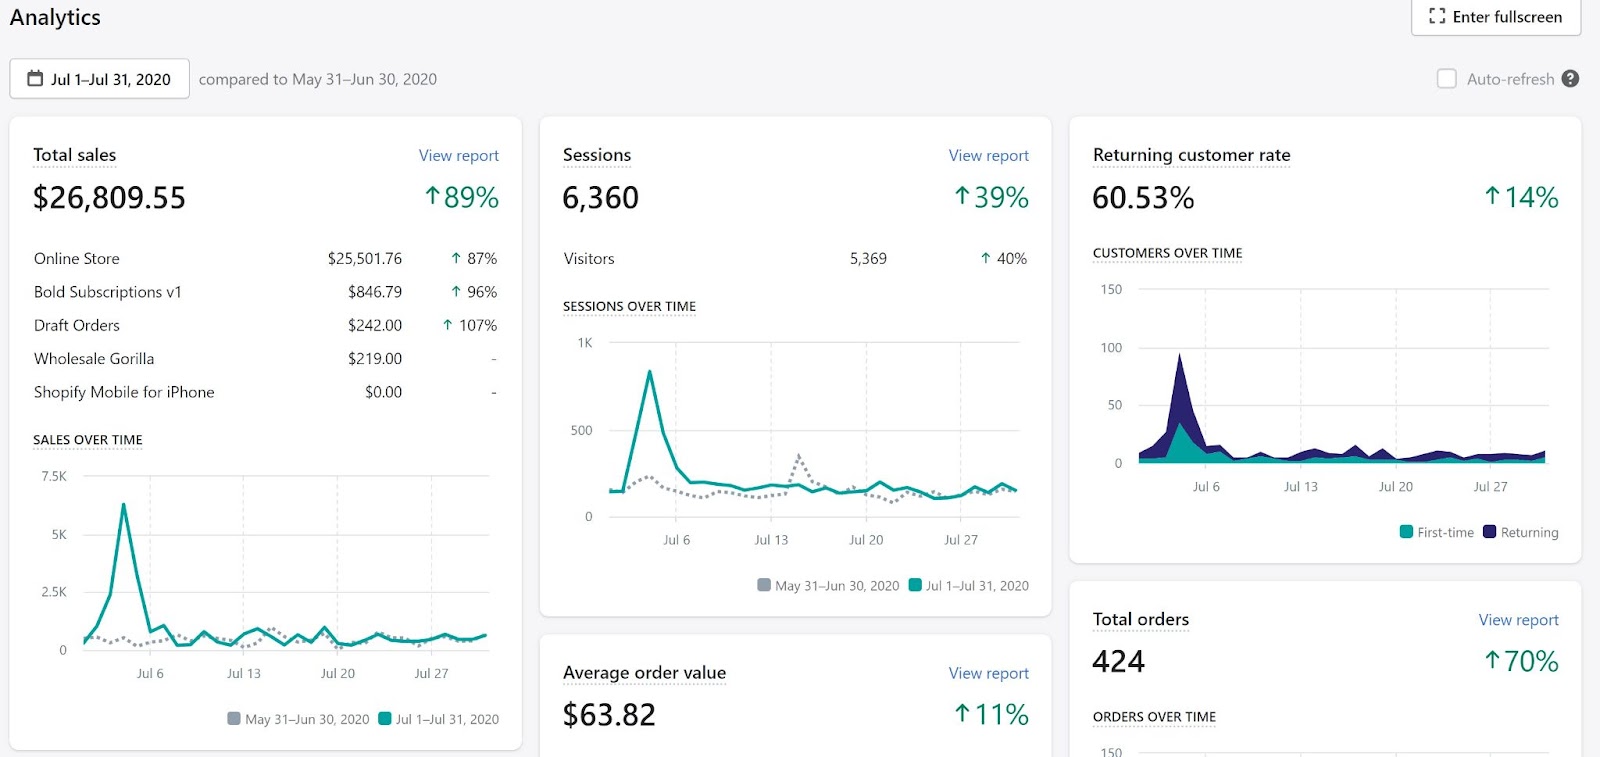1600x757 pixels.
Task: Open Total orders View report link
Action: pos(1519,620)
